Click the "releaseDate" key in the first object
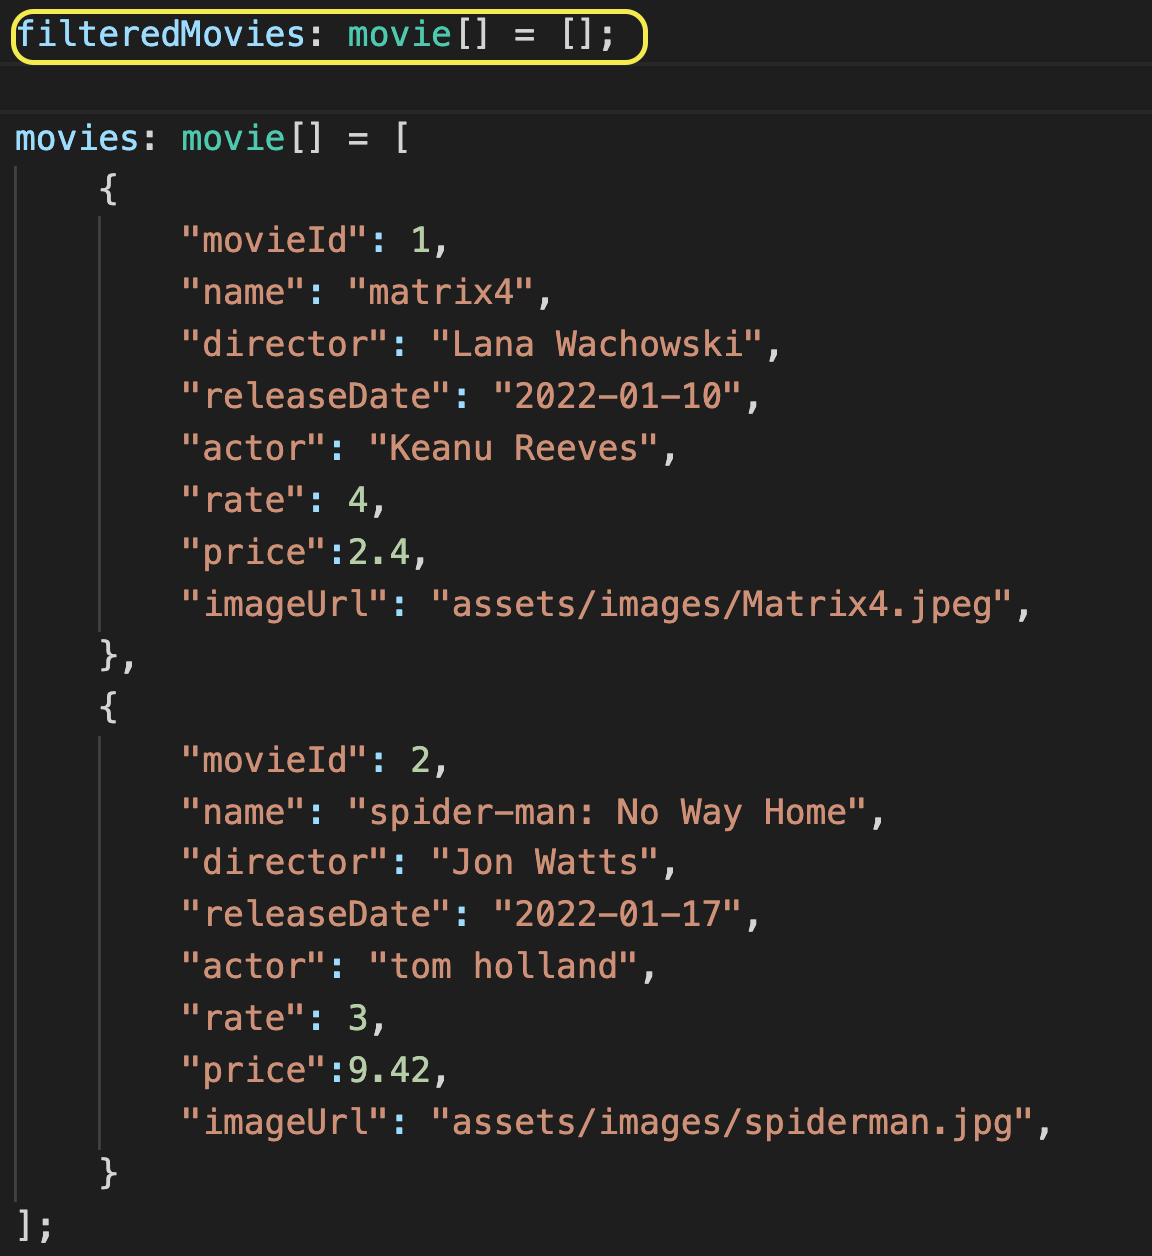The height and width of the screenshot is (1256, 1152). 316,396
